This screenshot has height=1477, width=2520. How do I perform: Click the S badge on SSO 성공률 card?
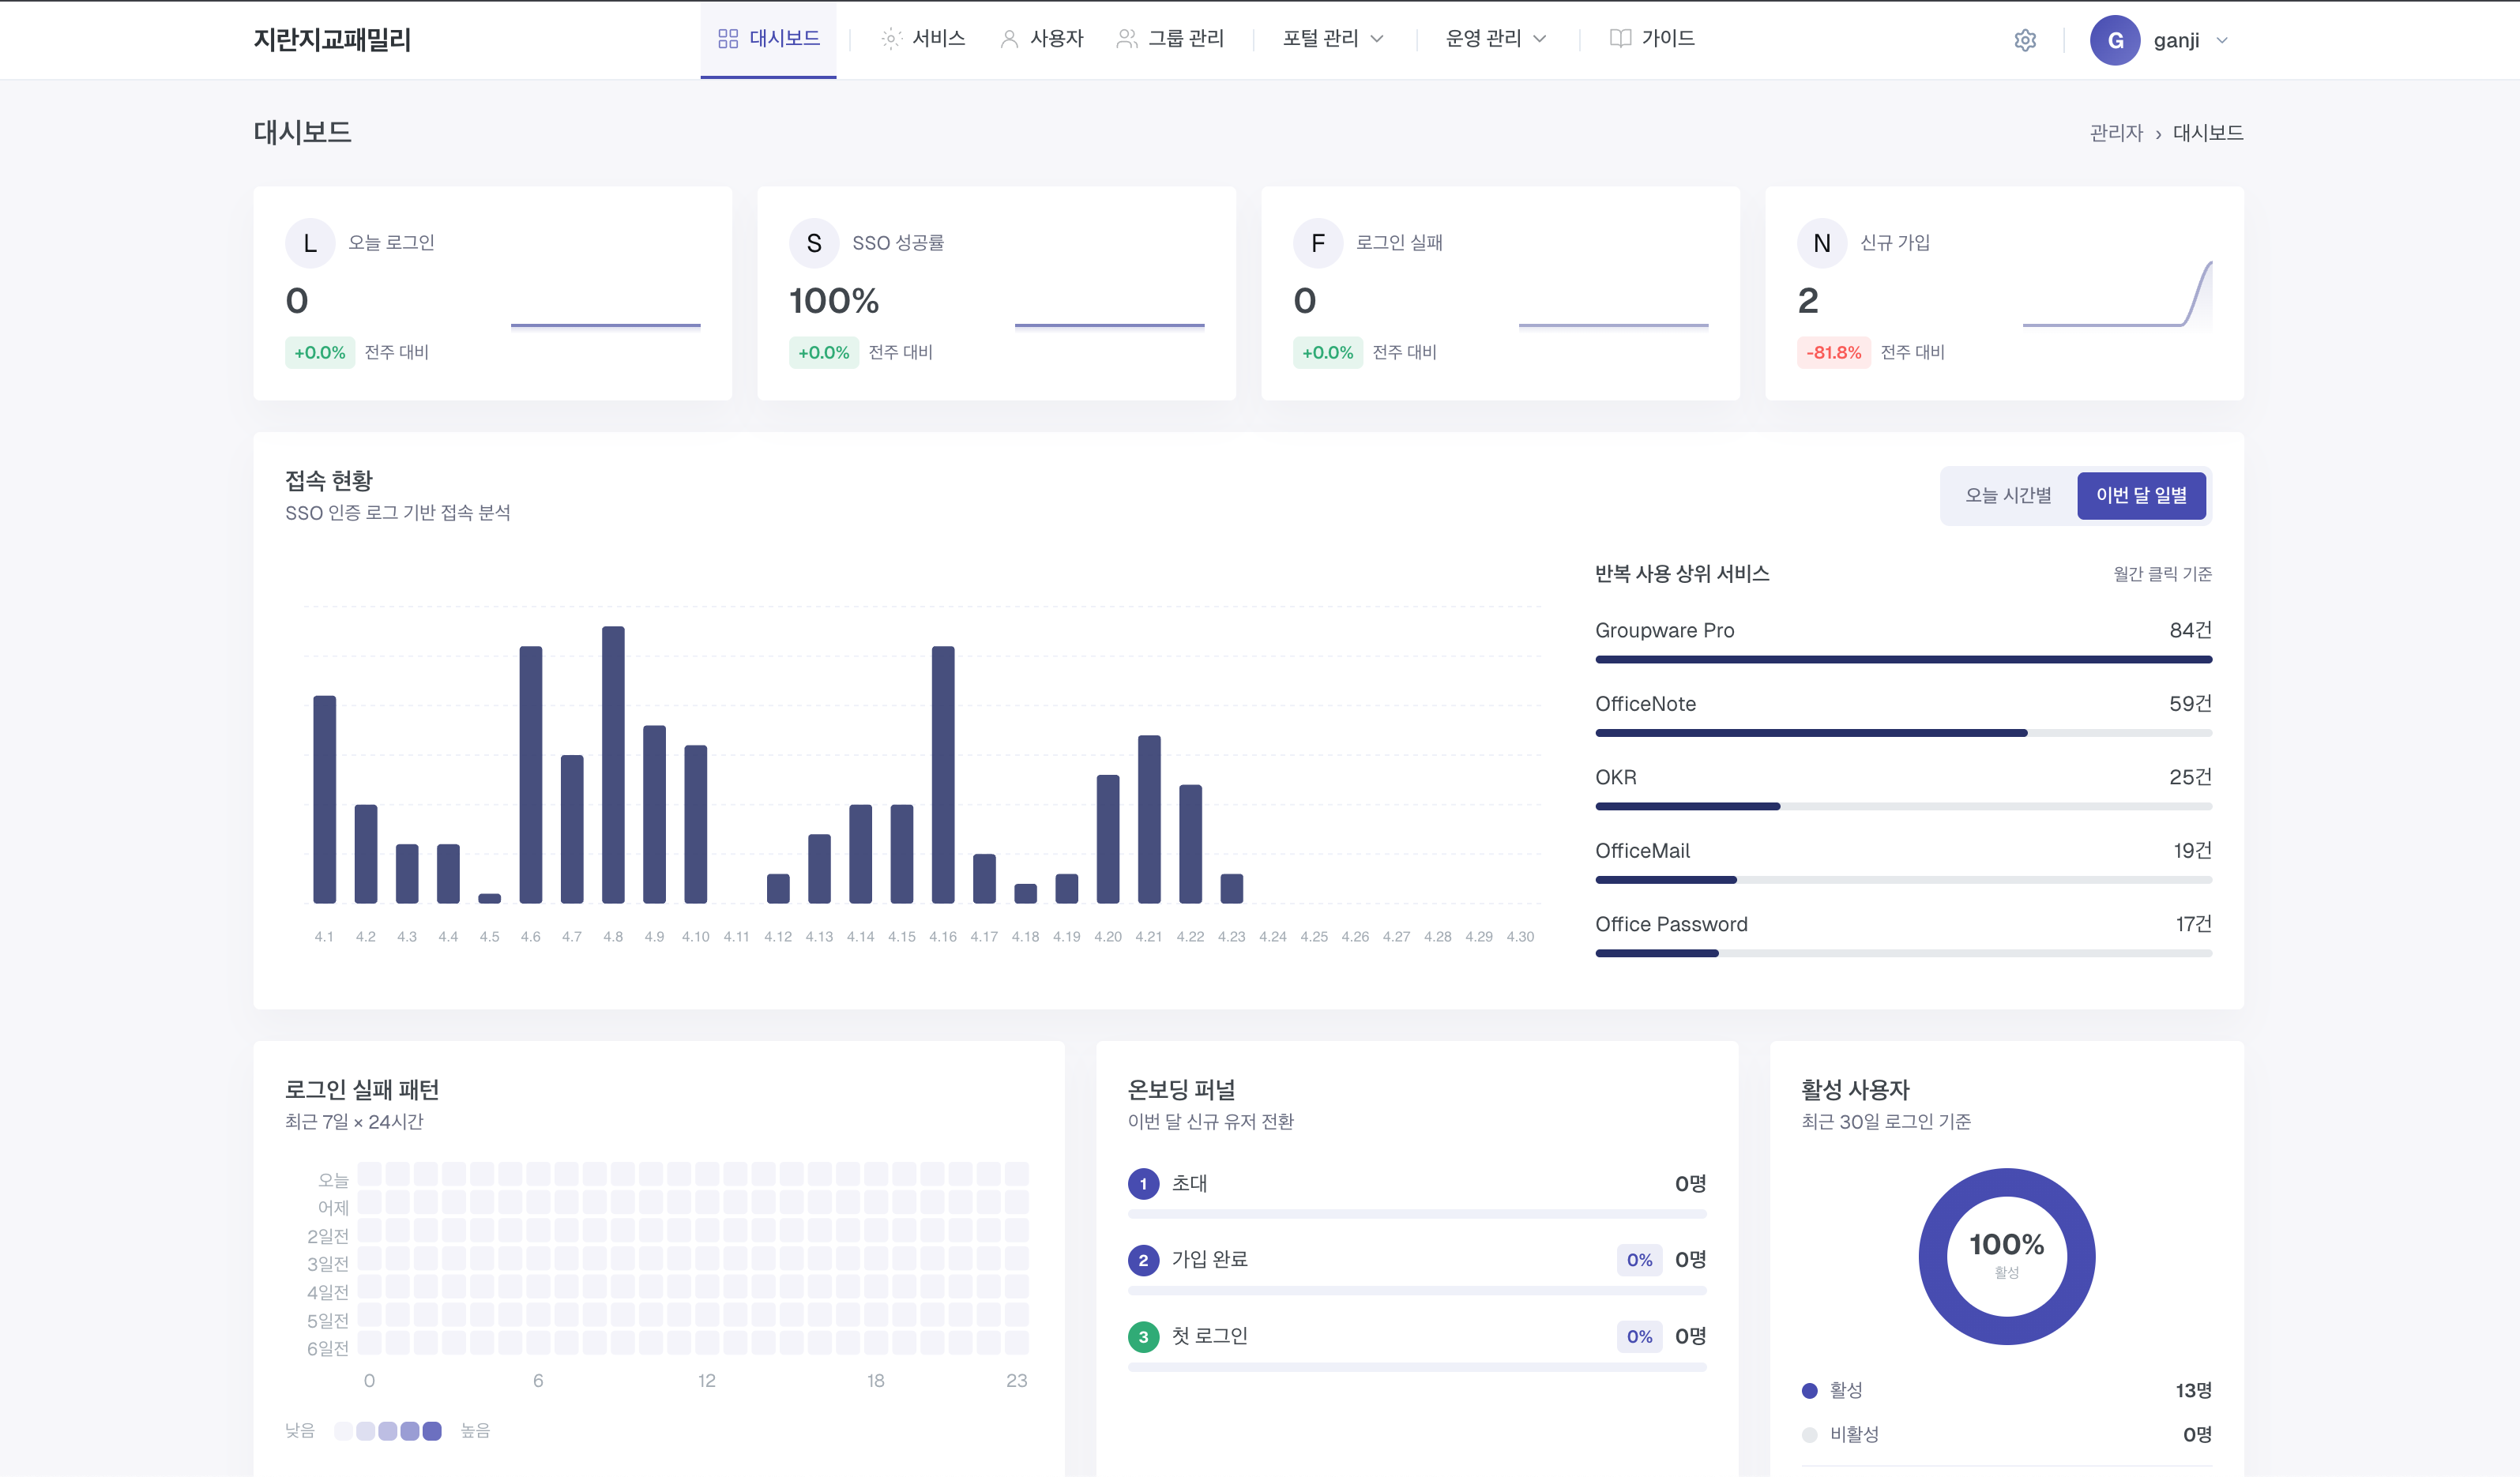coord(814,243)
